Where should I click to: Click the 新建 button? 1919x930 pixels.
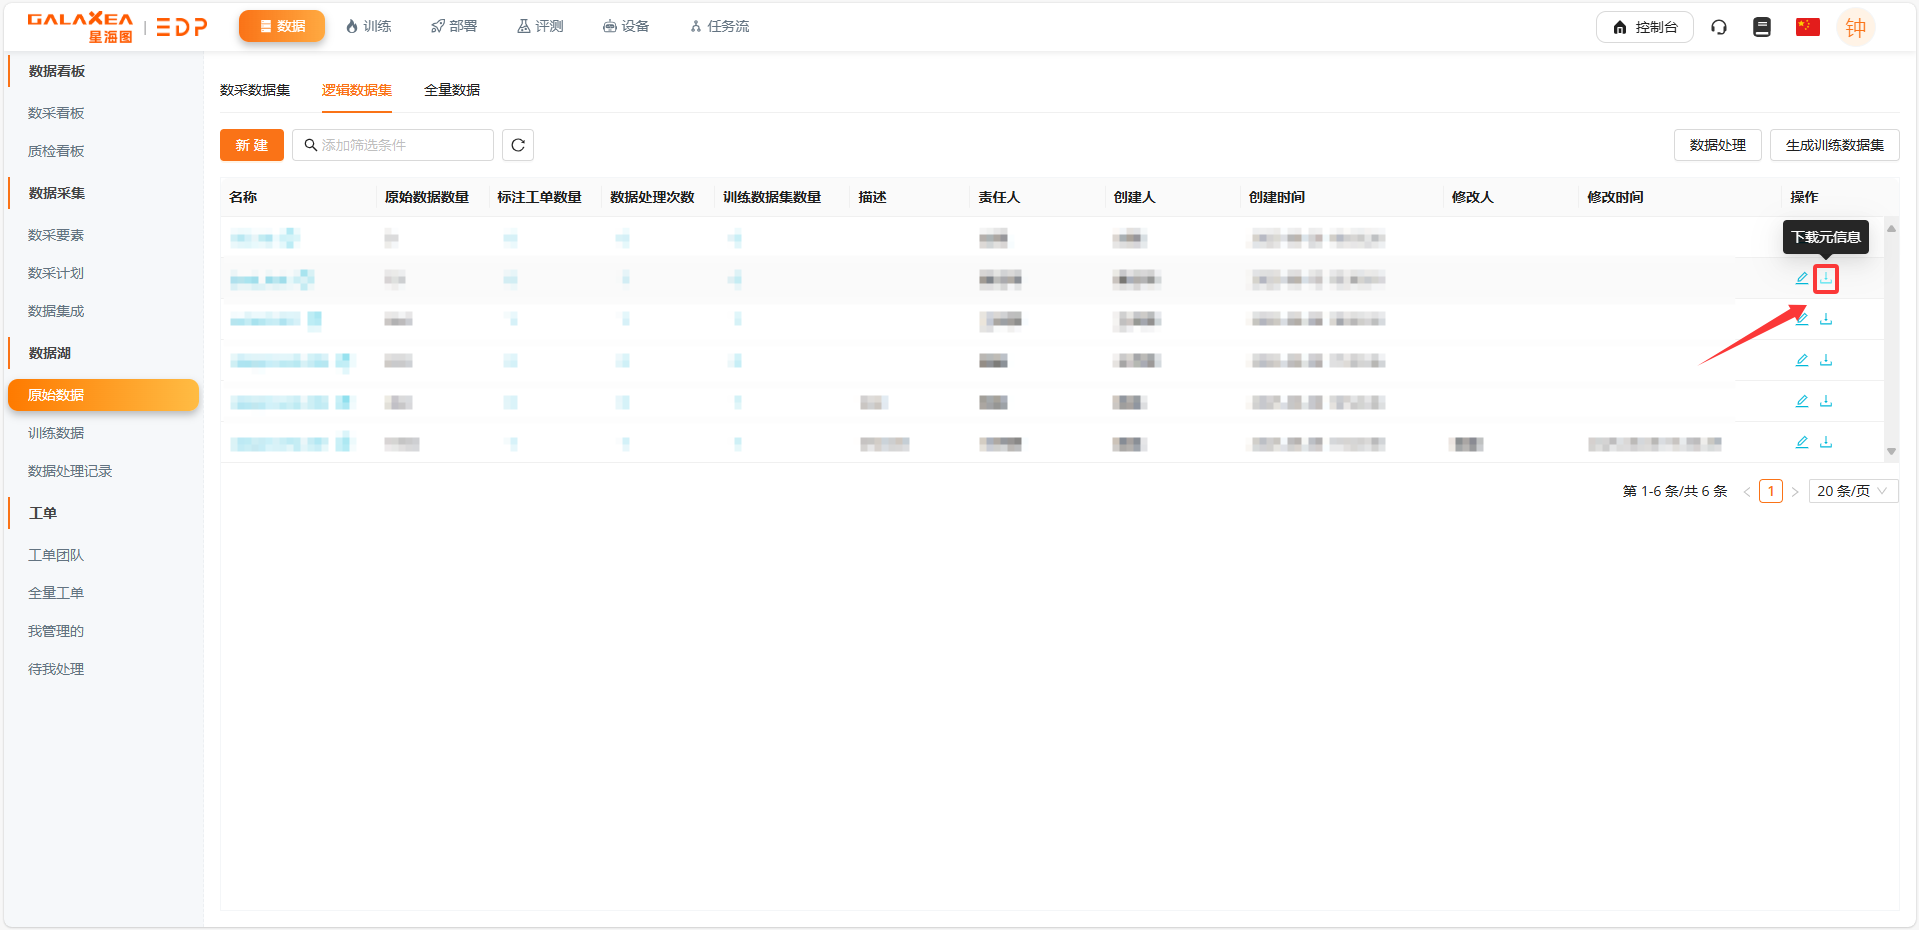pyautogui.click(x=251, y=145)
